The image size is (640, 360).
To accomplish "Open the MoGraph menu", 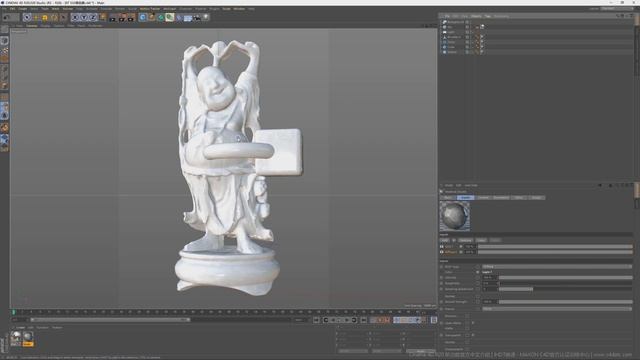I will [170, 9].
